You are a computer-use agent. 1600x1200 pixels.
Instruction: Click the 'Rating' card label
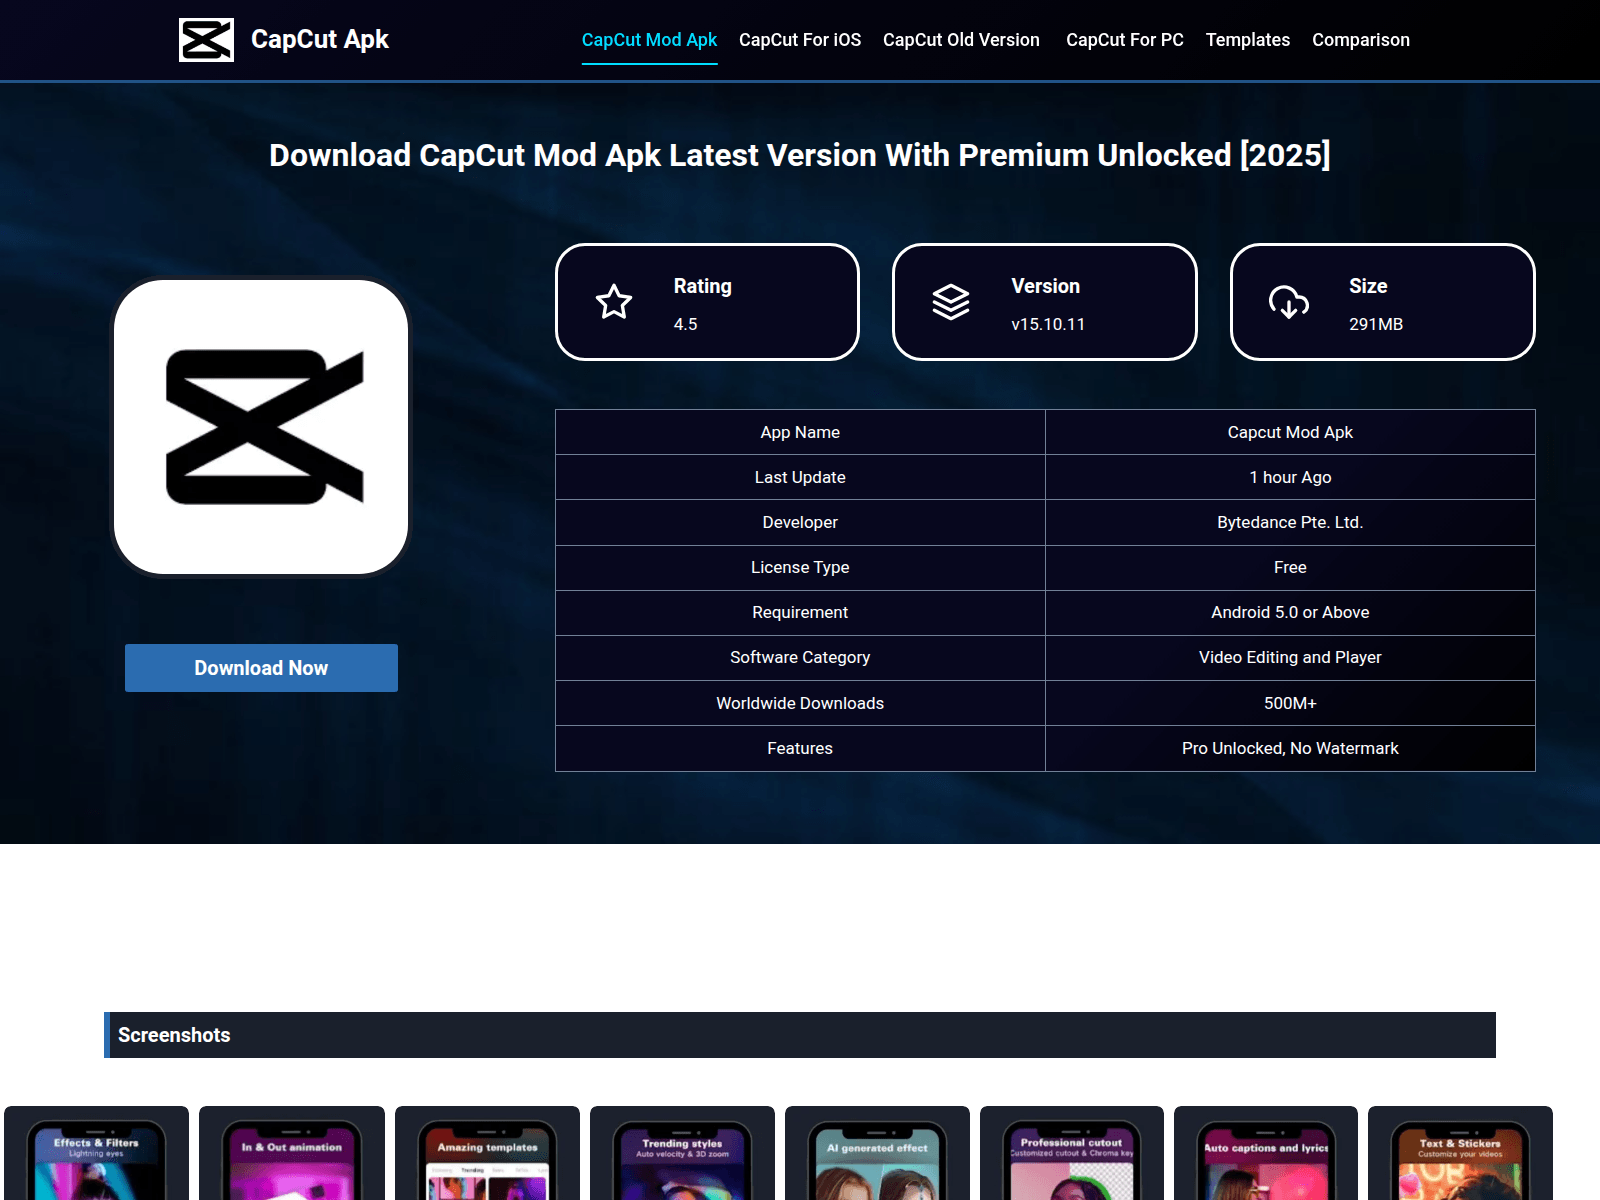(703, 286)
